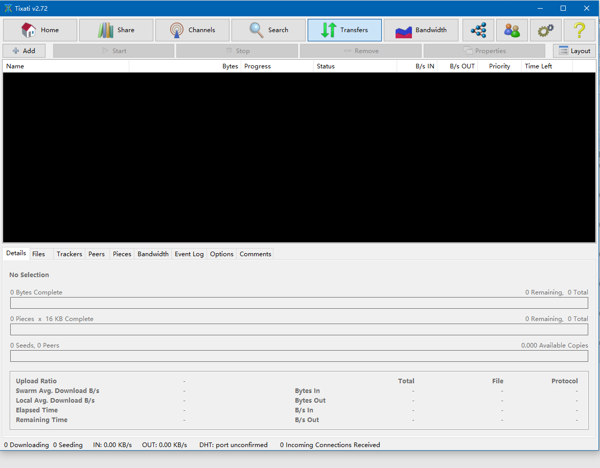Open the peers people icon
Image resolution: width=600 pixels, height=468 pixels.
coord(512,30)
